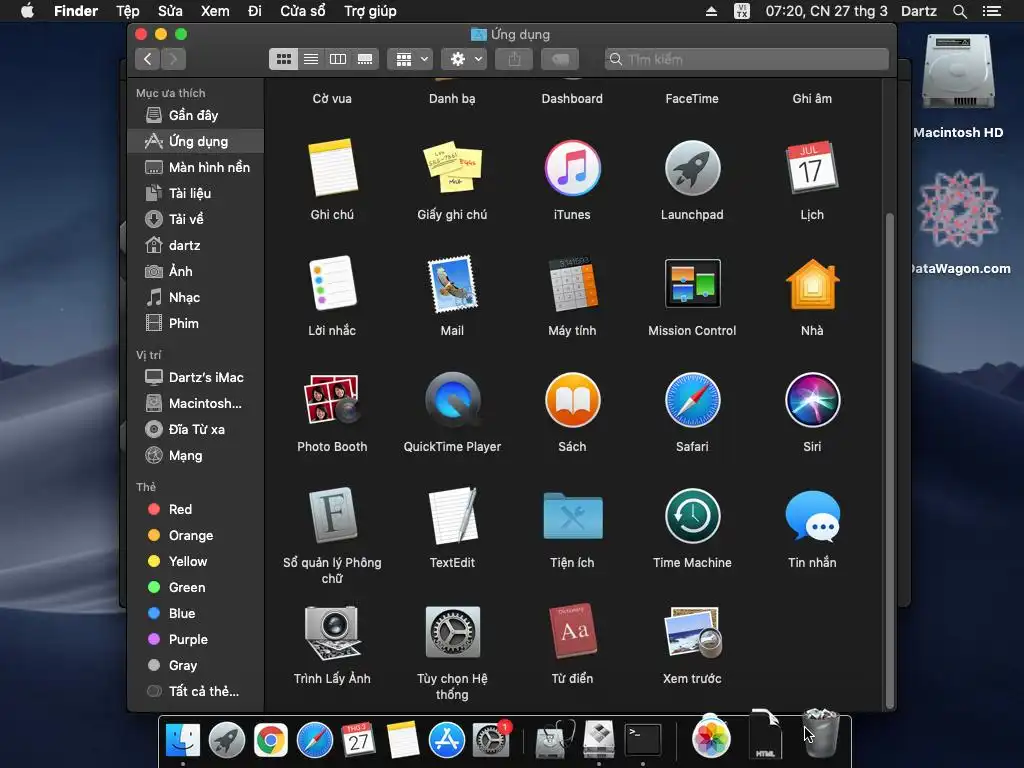Select Tài về downloads in sidebar

tap(195, 219)
